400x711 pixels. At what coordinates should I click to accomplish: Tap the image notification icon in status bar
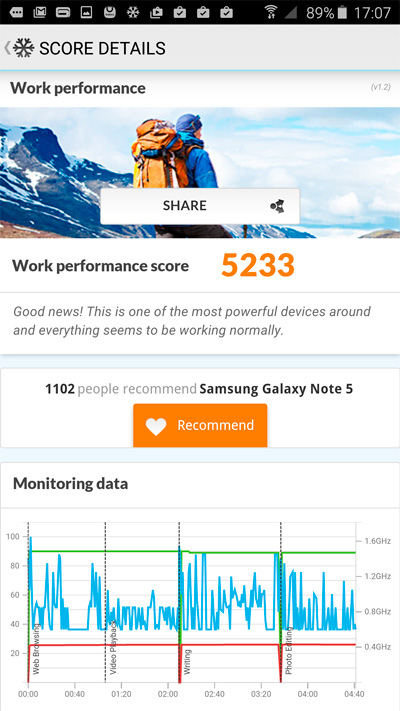click(86, 12)
